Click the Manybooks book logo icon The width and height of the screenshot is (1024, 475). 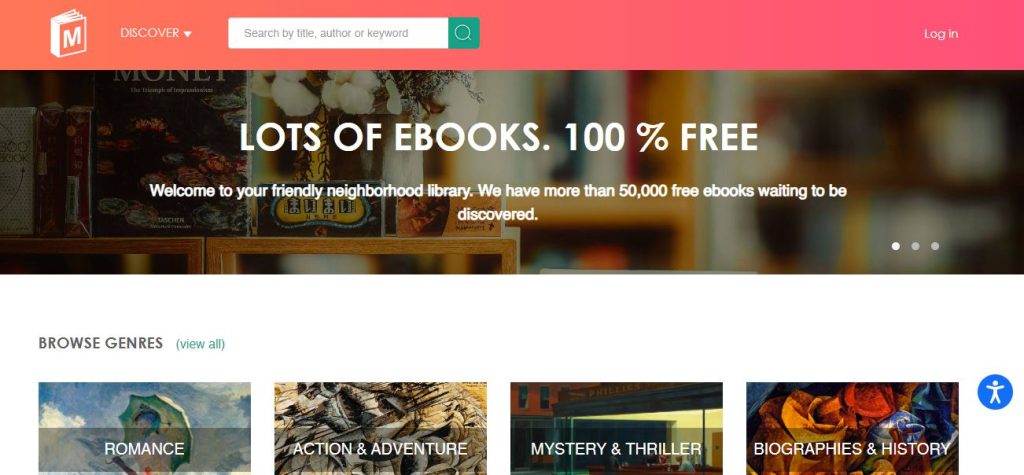tap(69, 33)
